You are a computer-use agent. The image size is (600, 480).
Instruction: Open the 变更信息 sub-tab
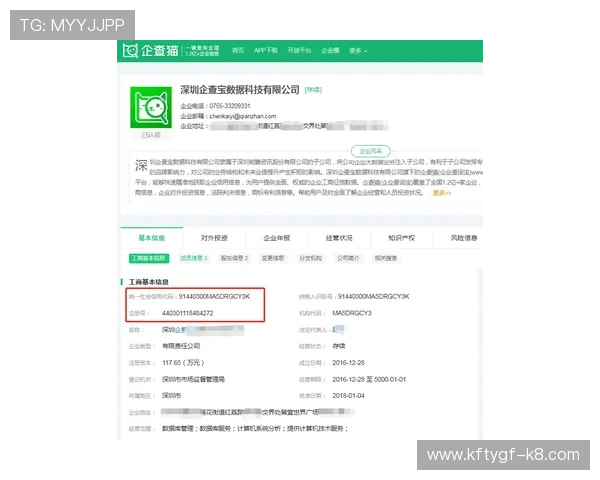(272, 258)
